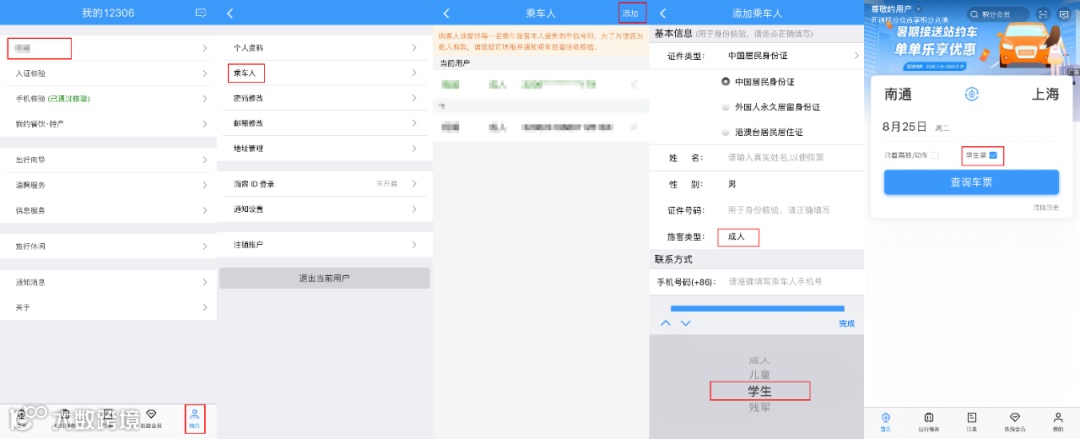Focus the 手机号码 input field
Viewport: 1080px width, 439px height.
click(776, 282)
